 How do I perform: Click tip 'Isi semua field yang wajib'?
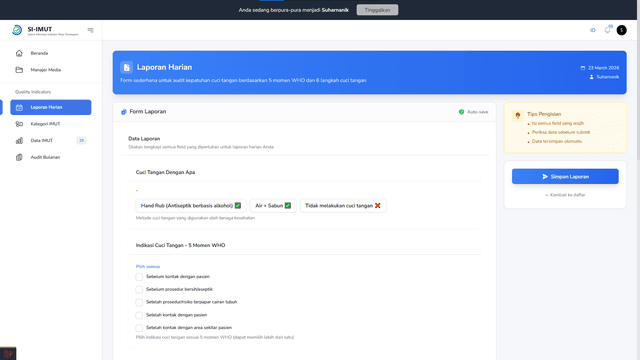558,123
